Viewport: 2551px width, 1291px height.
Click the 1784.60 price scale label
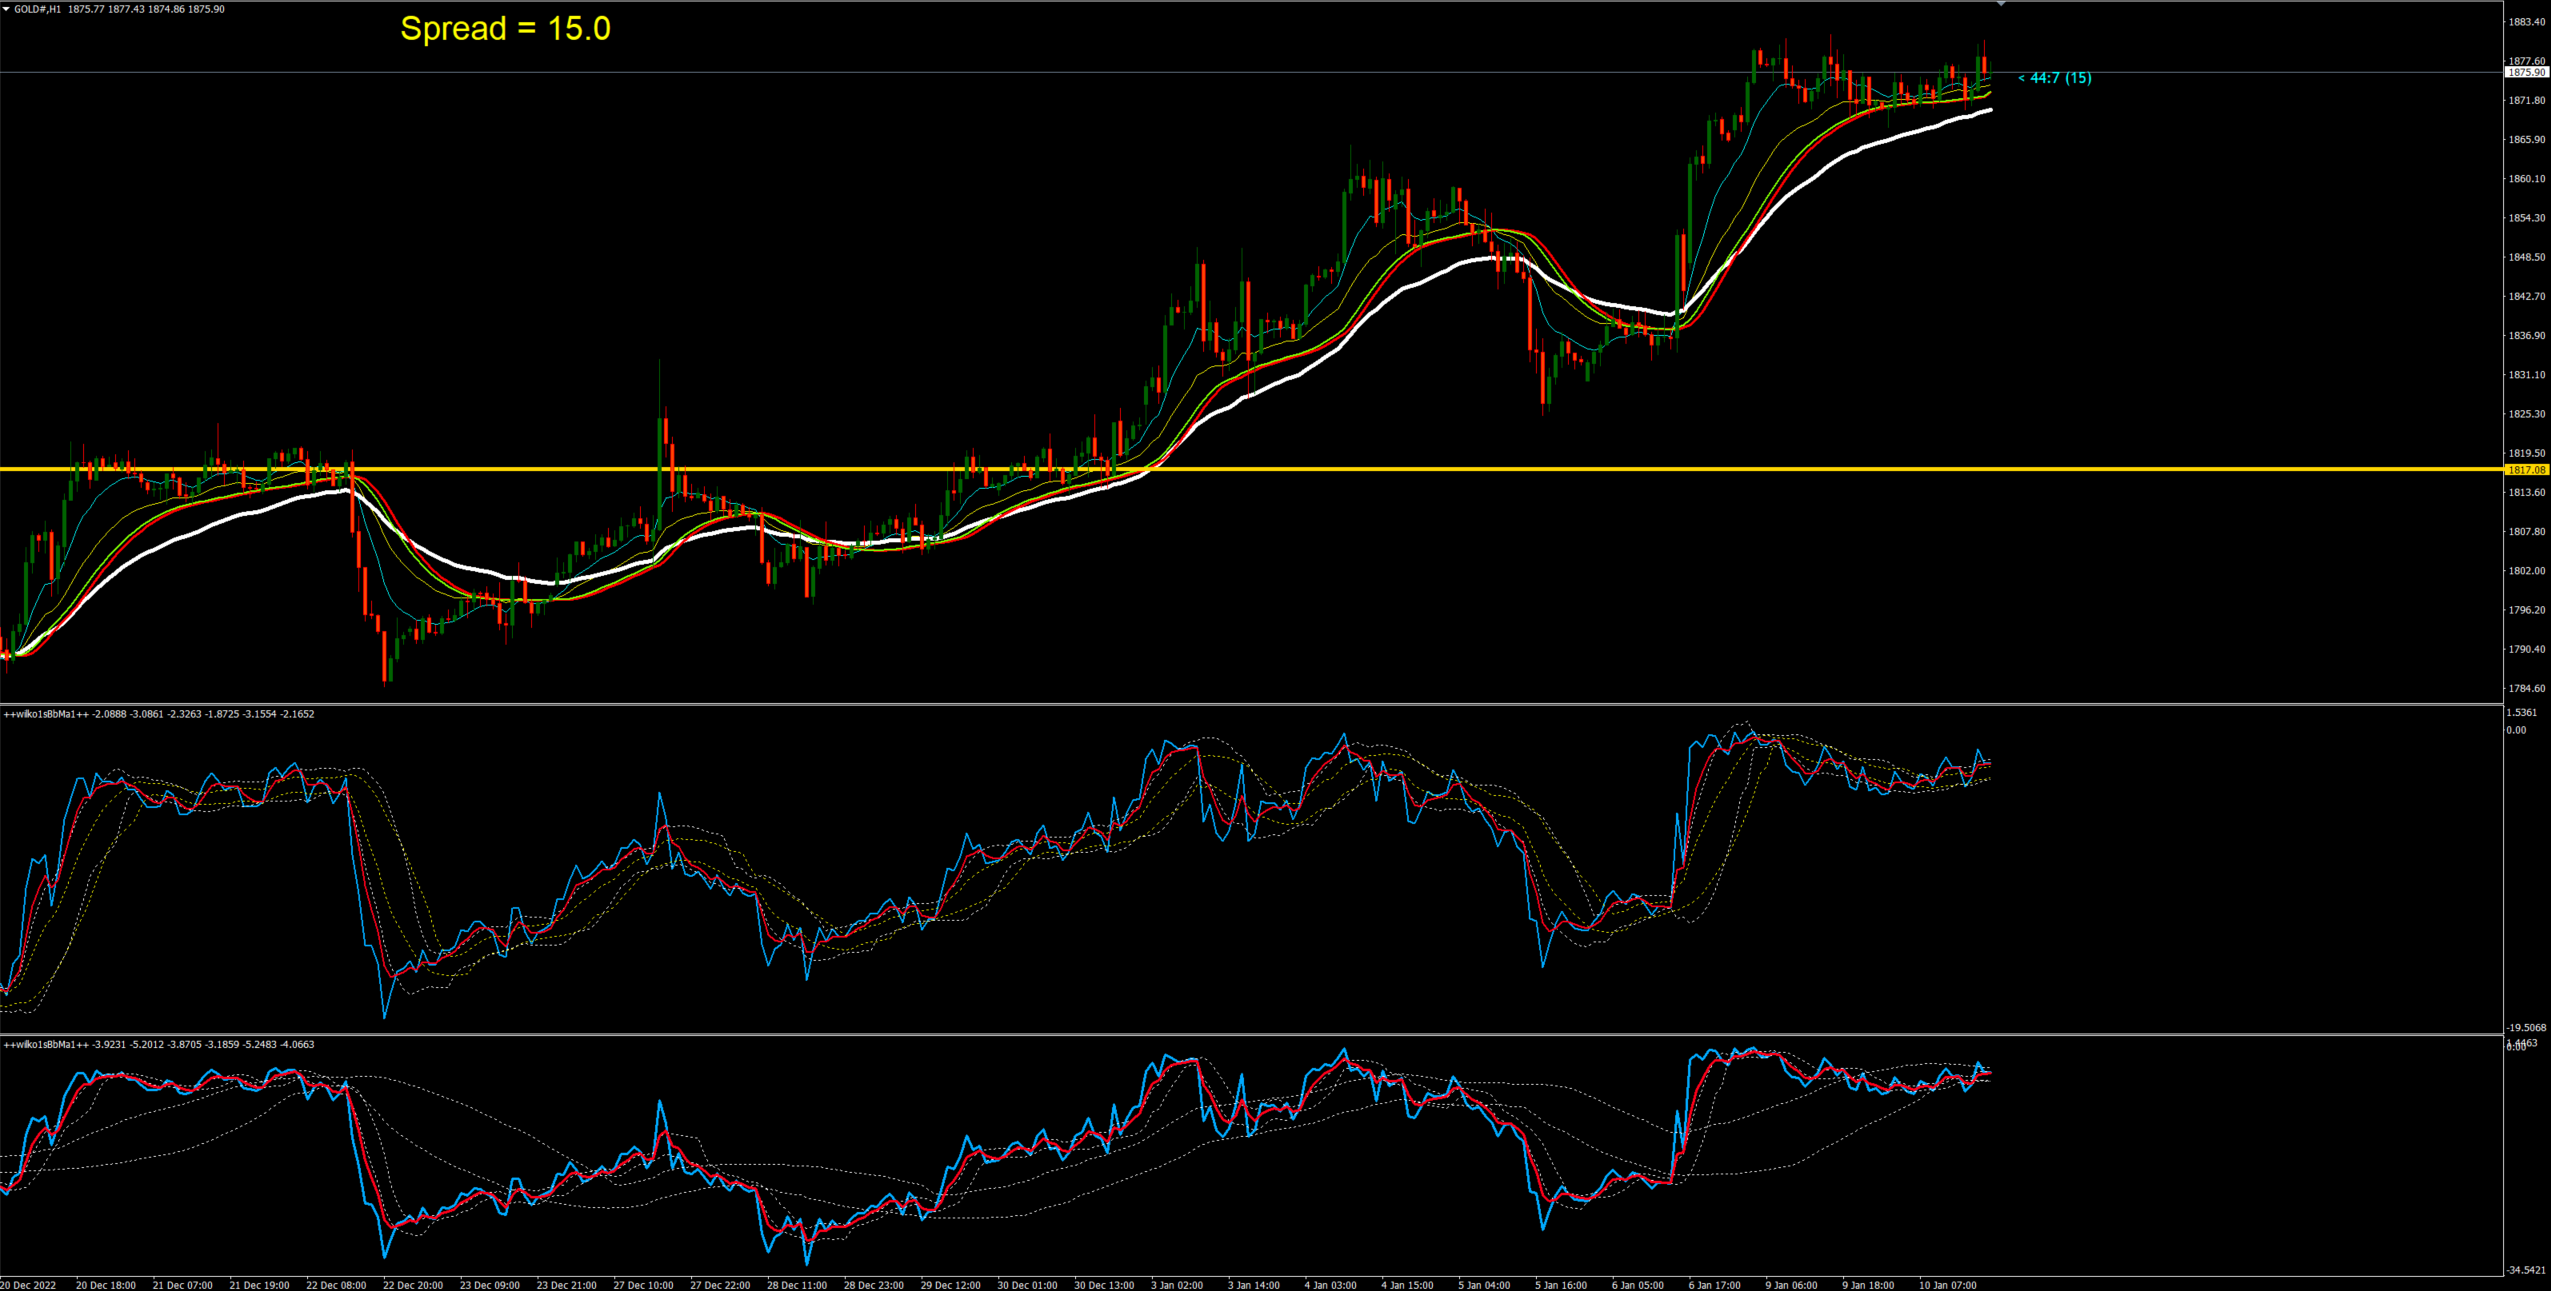[2526, 689]
